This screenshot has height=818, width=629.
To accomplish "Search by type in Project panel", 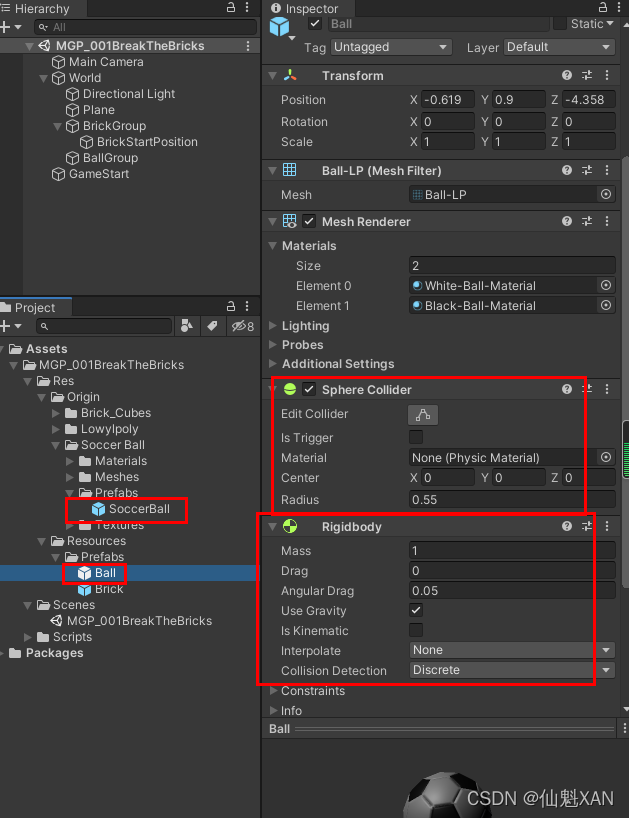I will [187, 326].
